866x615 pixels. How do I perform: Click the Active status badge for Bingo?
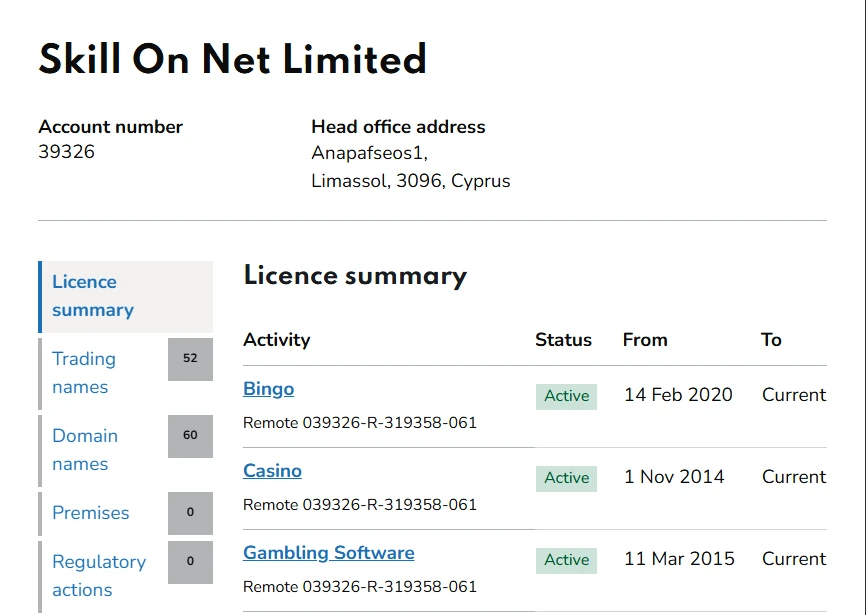566,396
